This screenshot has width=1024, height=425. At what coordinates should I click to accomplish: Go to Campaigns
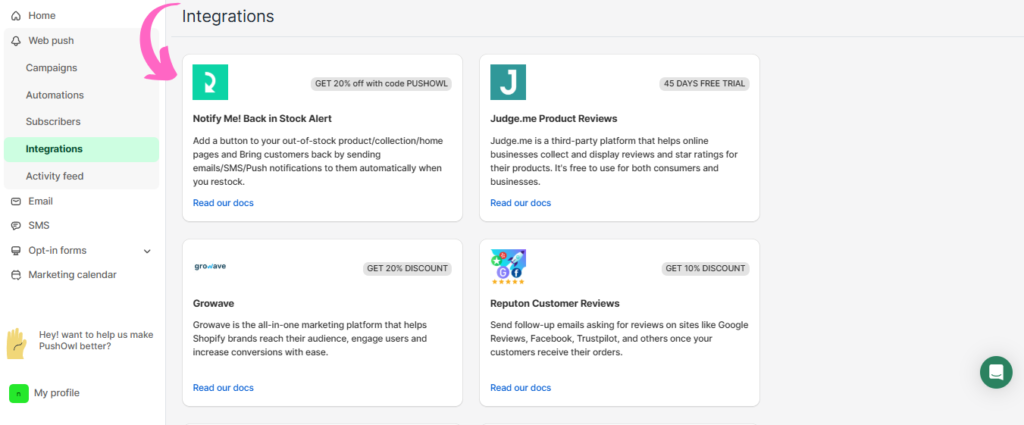pyautogui.click(x=52, y=68)
